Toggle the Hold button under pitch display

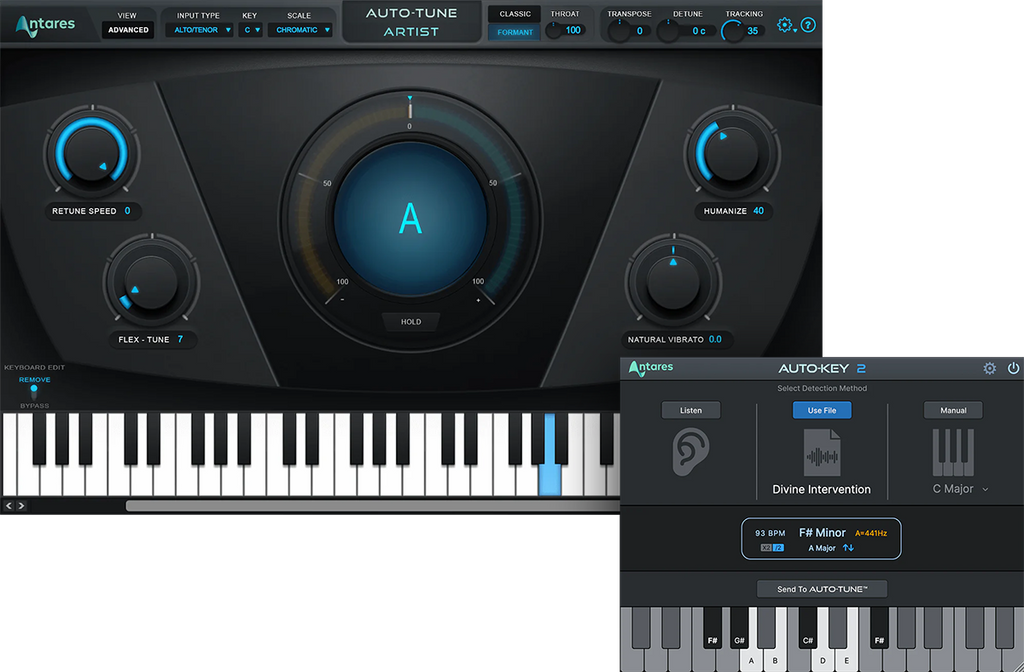point(411,322)
